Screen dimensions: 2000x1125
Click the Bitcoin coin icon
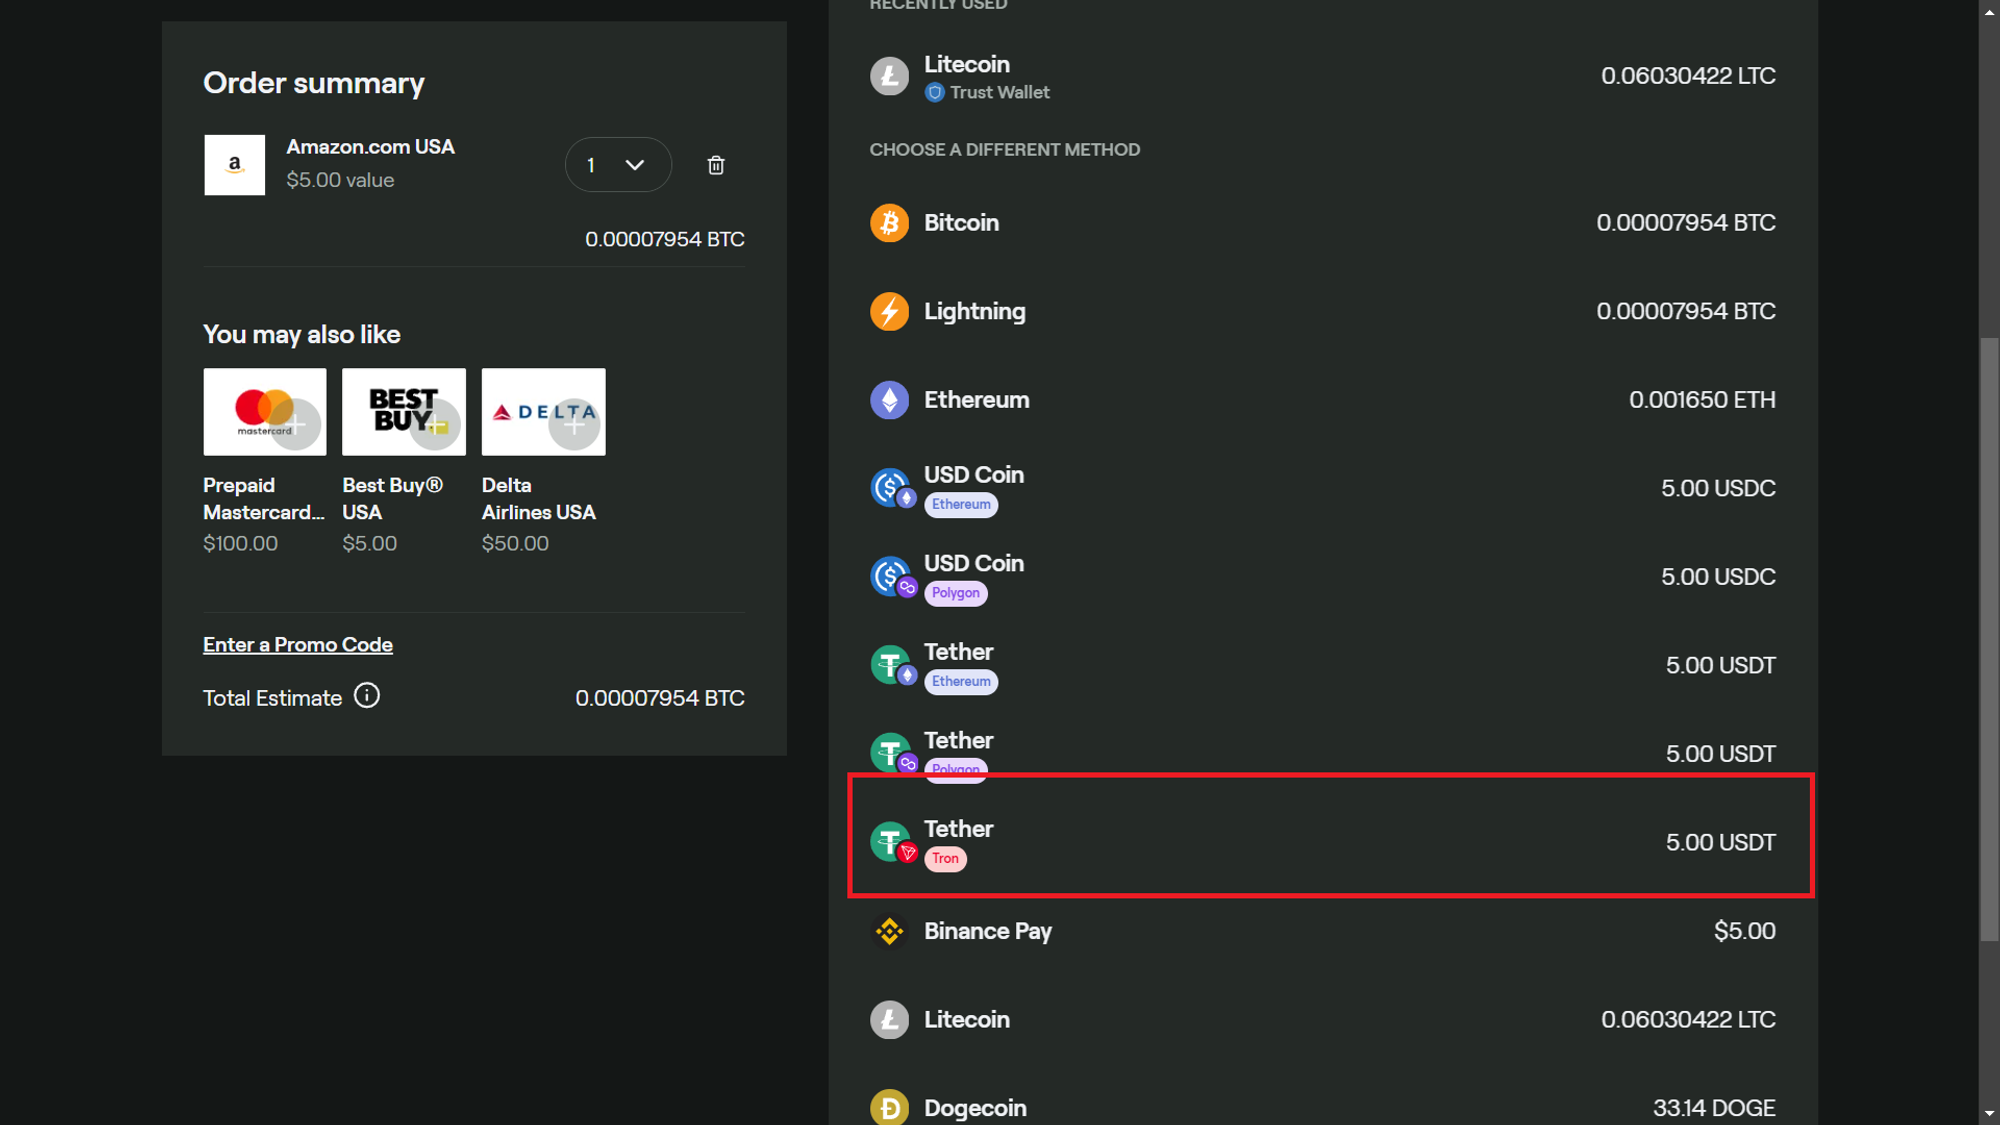pyautogui.click(x=889, y=223)
